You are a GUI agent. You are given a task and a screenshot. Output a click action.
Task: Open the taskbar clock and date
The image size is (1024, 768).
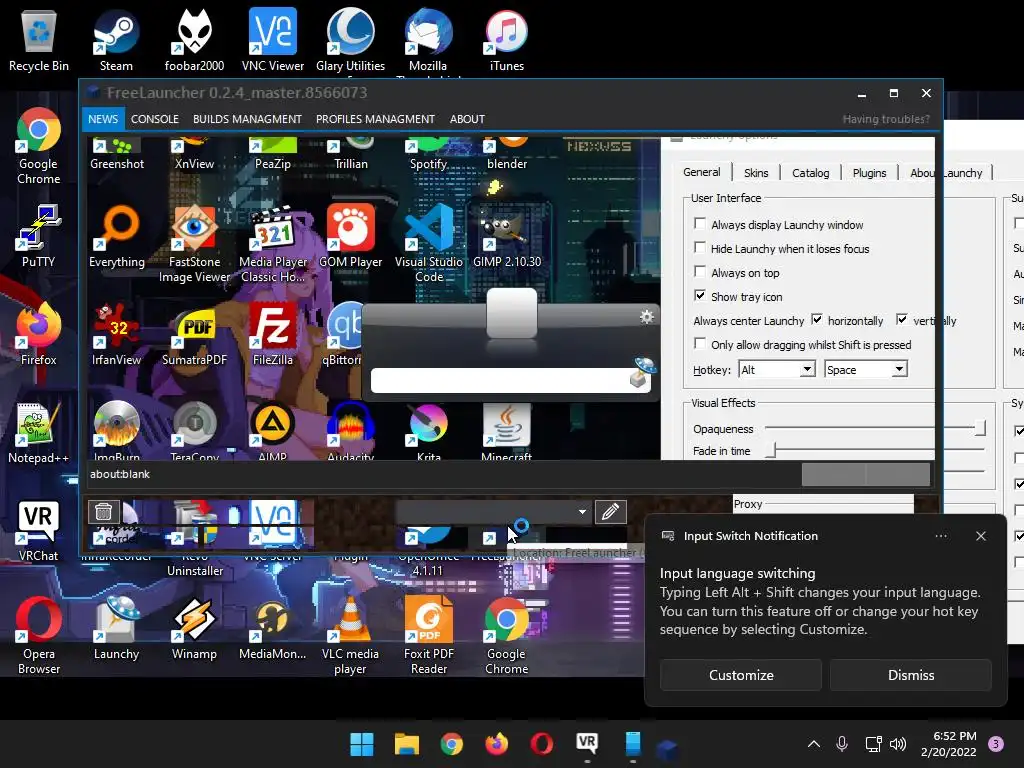[948, 744]
